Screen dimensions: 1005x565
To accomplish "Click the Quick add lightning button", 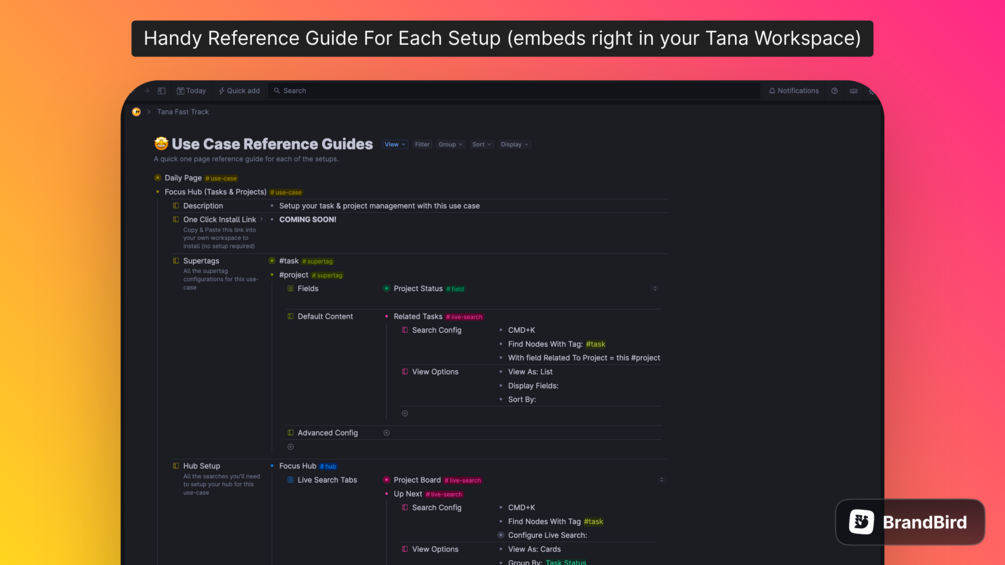I will pyautogui.click(x=239, y=91).
